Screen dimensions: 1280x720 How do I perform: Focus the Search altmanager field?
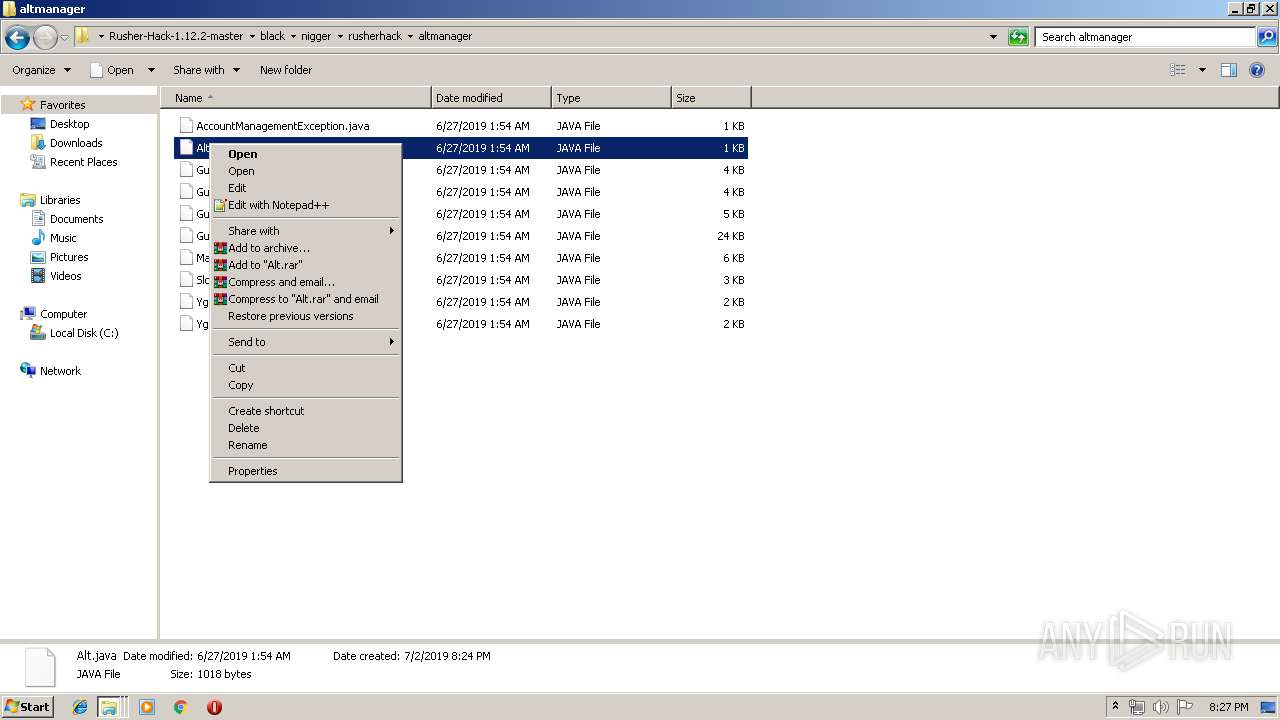click(x=1145, y=37)
